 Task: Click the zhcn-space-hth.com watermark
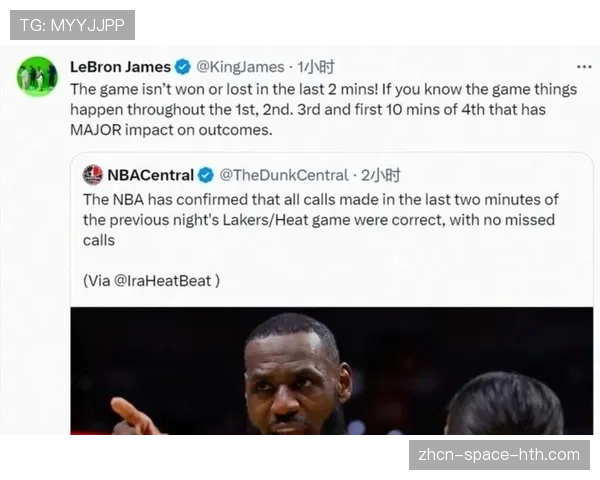click(499, 455)
